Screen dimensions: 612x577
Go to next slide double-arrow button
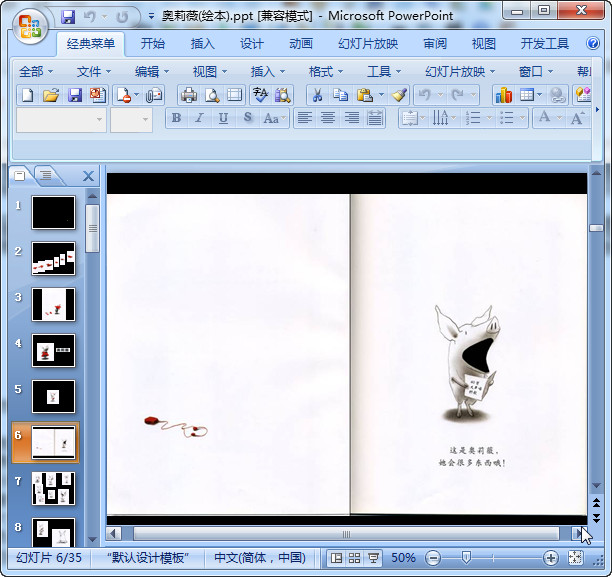596,518
